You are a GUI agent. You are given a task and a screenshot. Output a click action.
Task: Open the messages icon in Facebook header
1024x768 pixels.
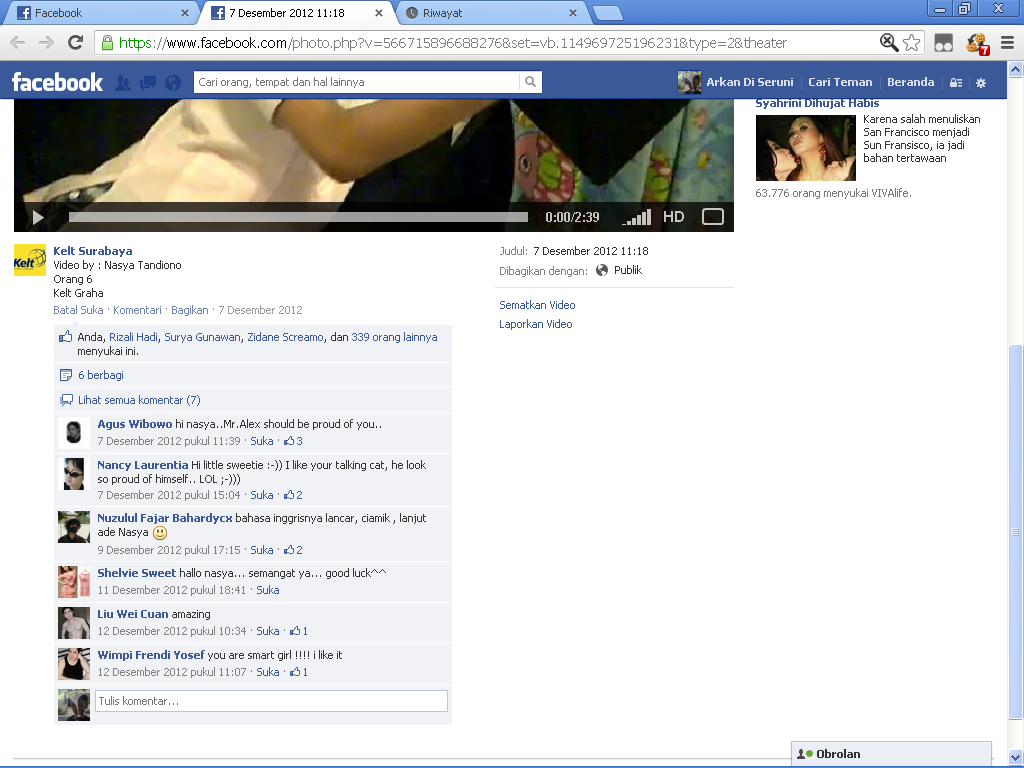pos(148,82)
